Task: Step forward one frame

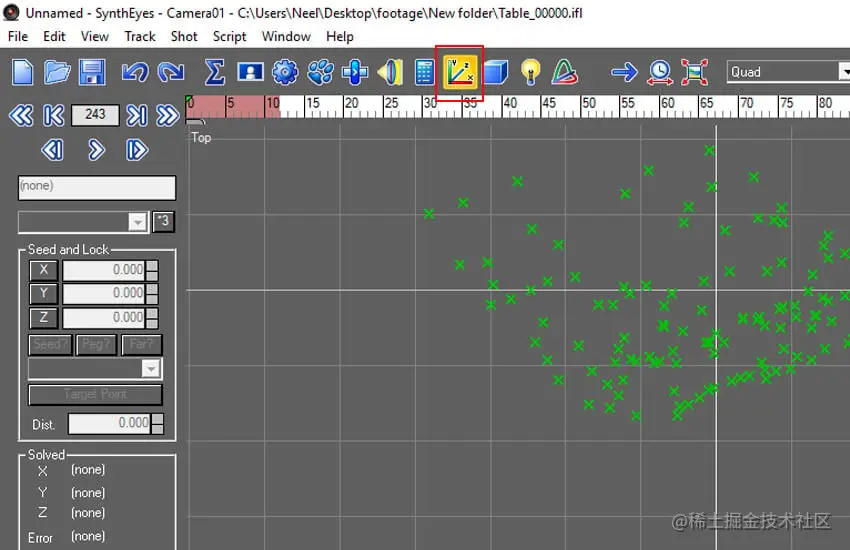Action: [x=137, y=150]
